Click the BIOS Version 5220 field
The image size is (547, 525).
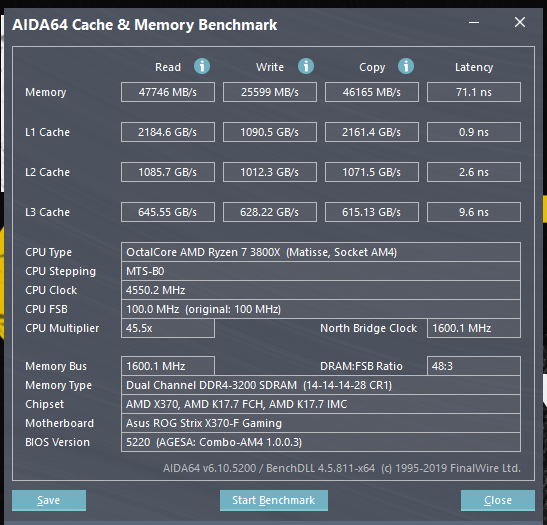tap(321, 442)
